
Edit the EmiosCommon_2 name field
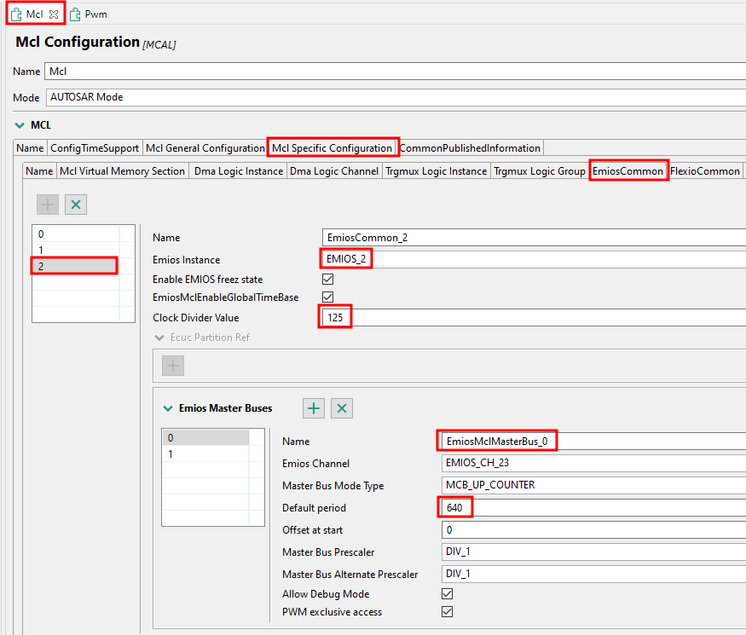(x=534, y=238)
